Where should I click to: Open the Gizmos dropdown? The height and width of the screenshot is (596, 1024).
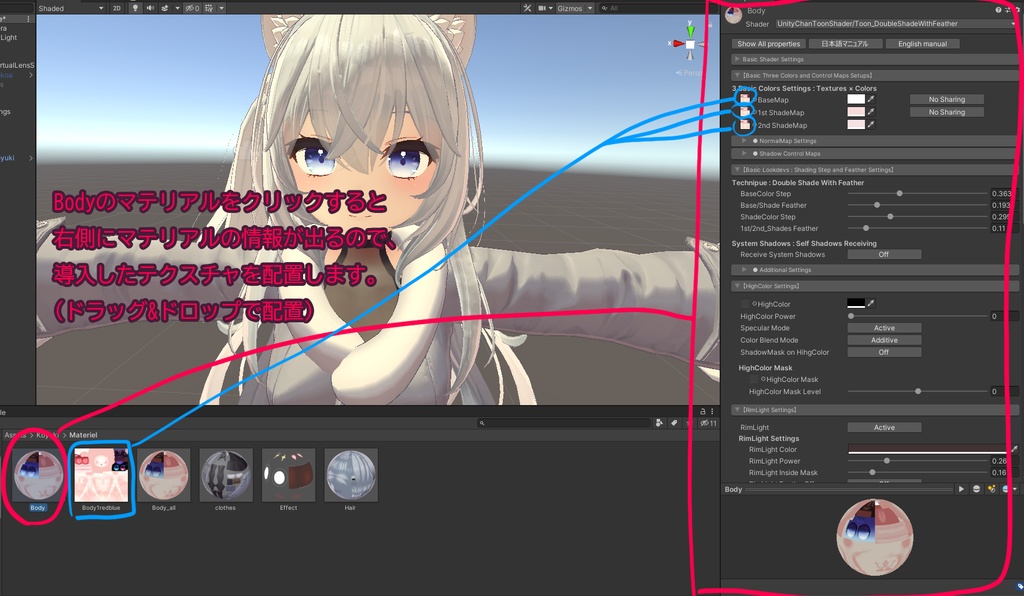(572, 8)
